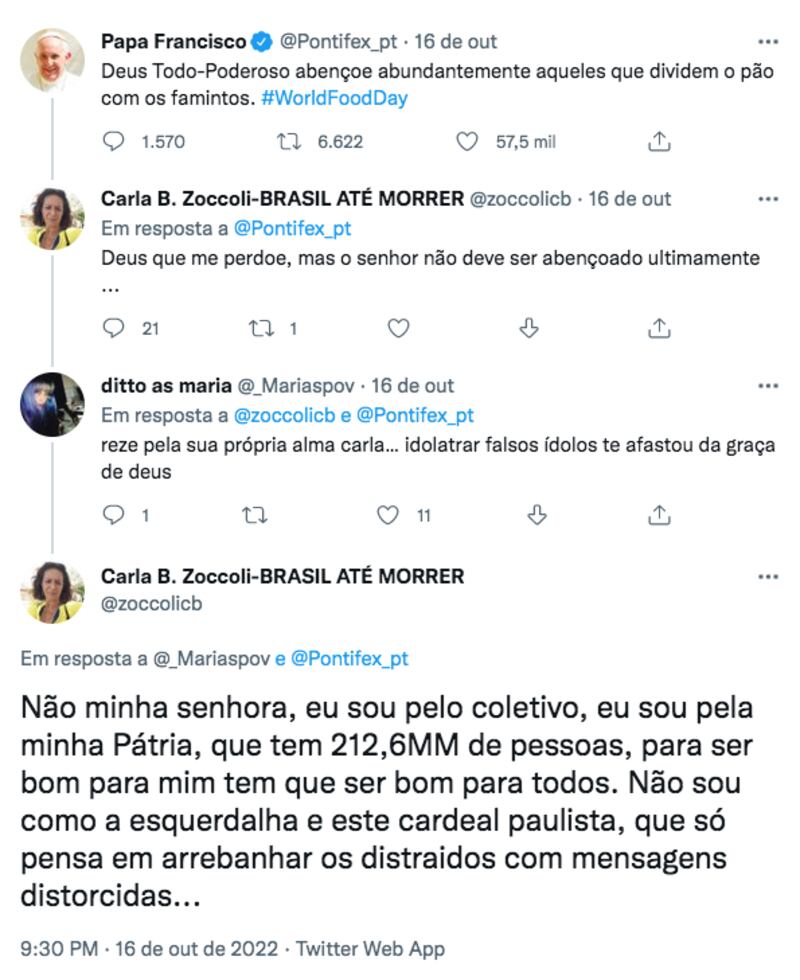The height and width of the screenshot is (980, 800).
Task: Open ditto as maria's avatar
Action: click(52, 404)
